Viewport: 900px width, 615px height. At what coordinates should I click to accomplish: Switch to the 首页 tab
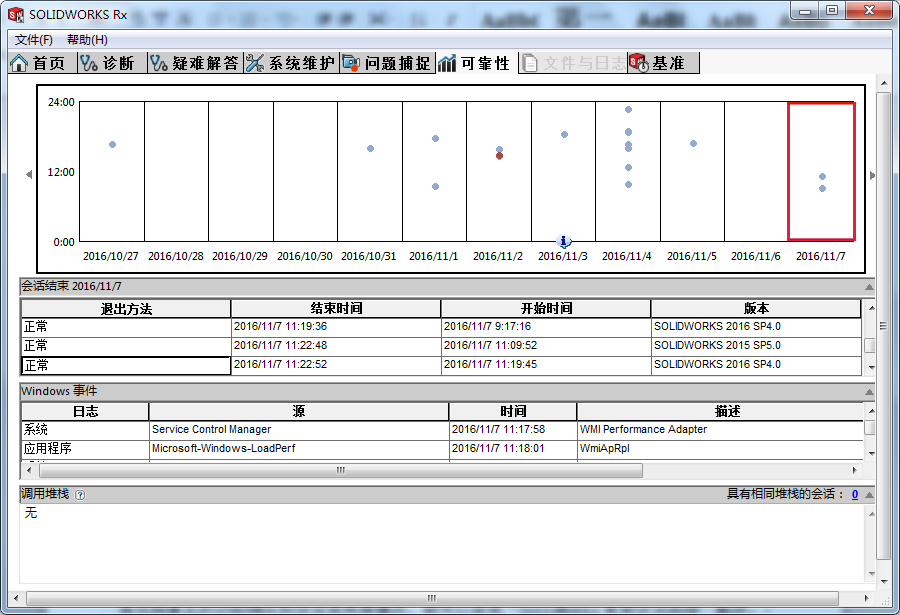[43, 63]
